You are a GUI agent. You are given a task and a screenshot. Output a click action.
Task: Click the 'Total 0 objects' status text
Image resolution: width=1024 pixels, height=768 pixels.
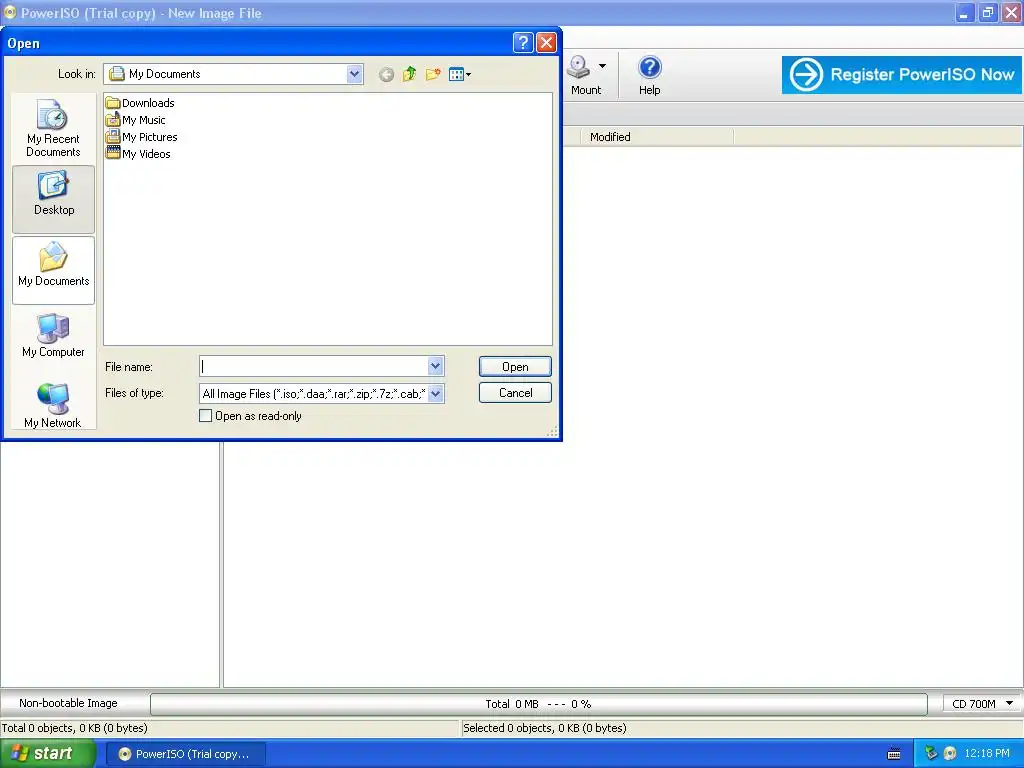coord(74,728)
